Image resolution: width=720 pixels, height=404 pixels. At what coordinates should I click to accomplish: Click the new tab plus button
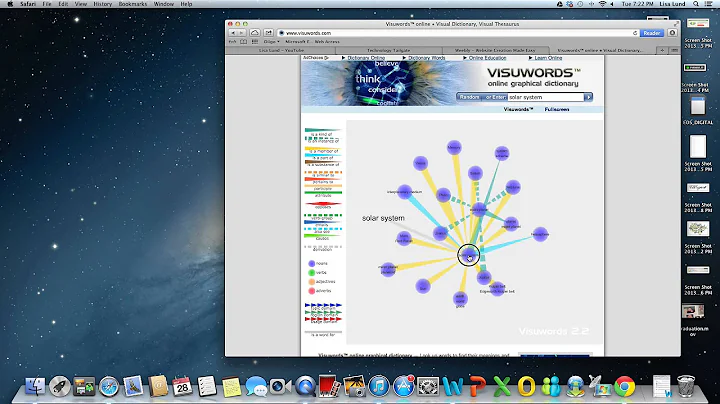coord(662,50)
